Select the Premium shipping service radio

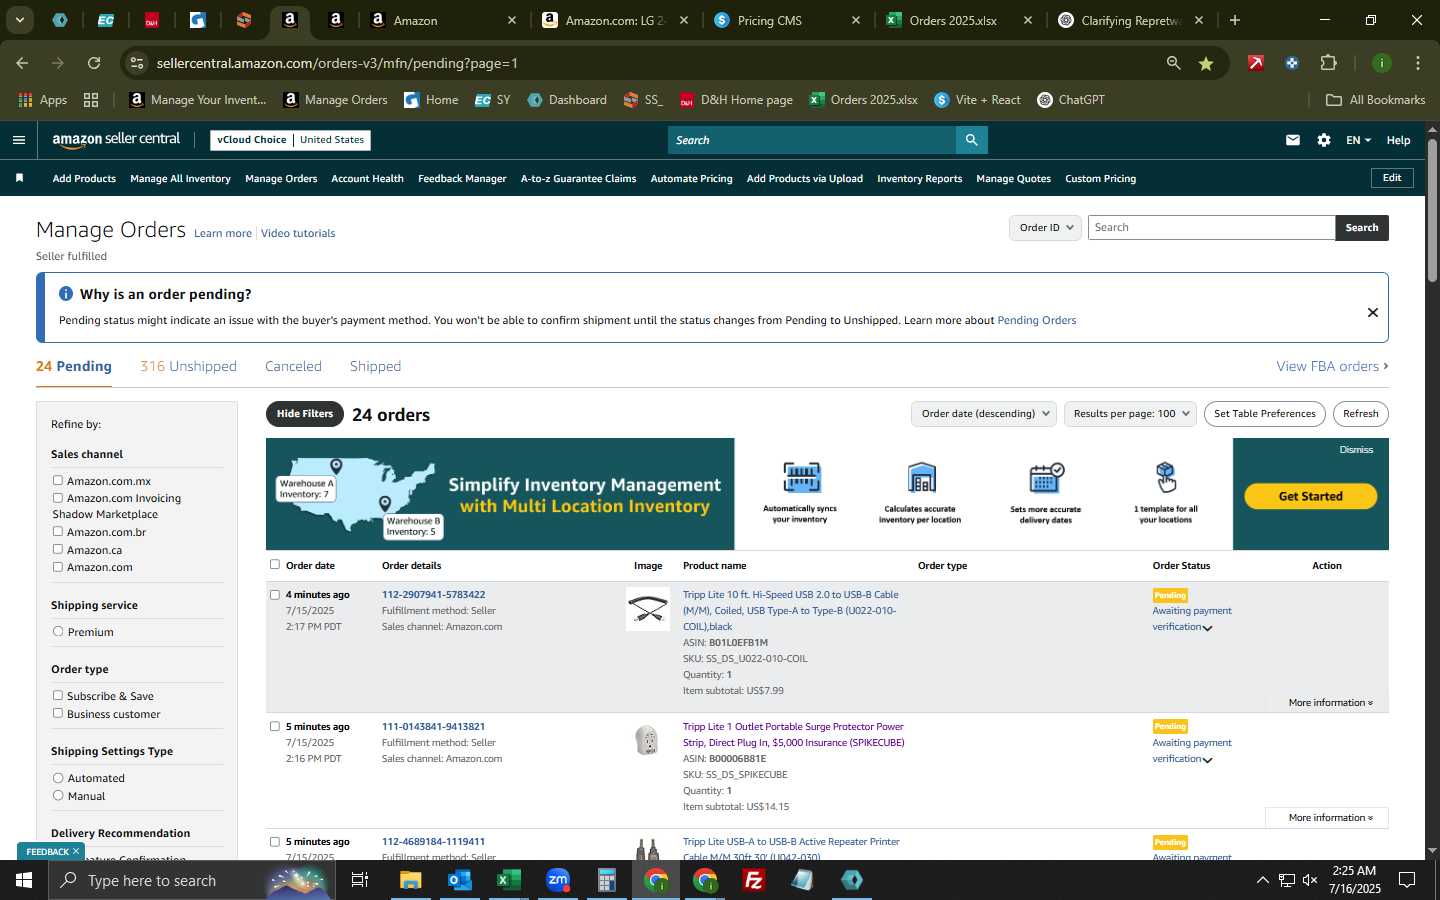pos(58,632)
